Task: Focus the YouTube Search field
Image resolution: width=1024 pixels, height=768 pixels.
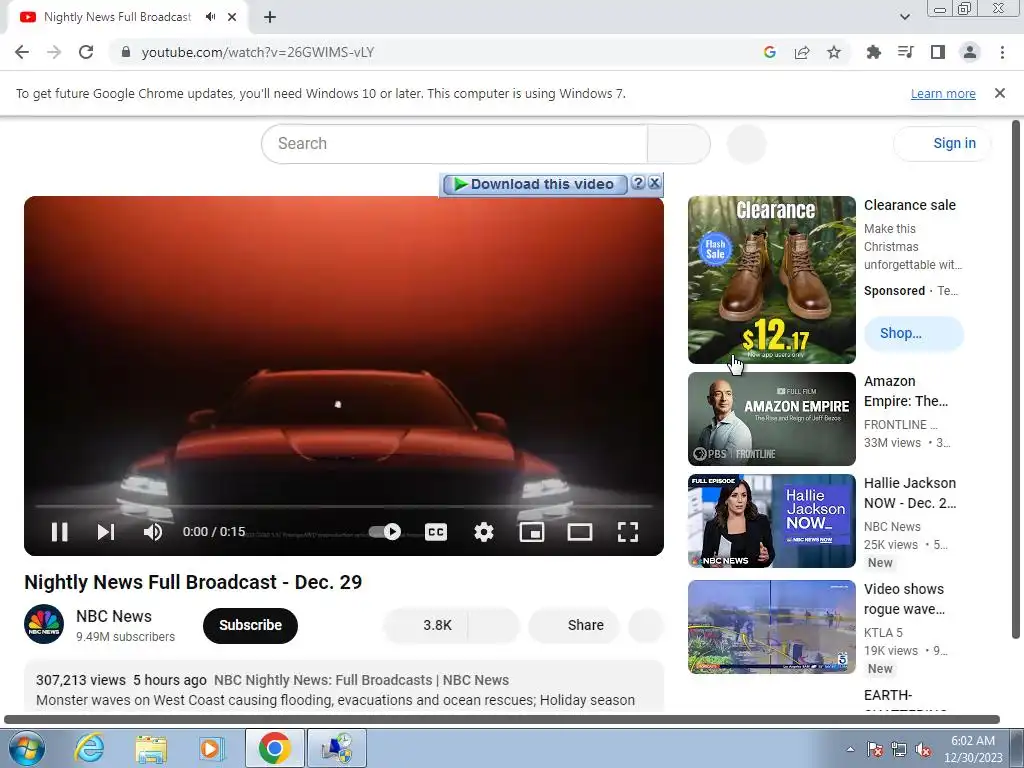Action: click(x=455, y=144)
